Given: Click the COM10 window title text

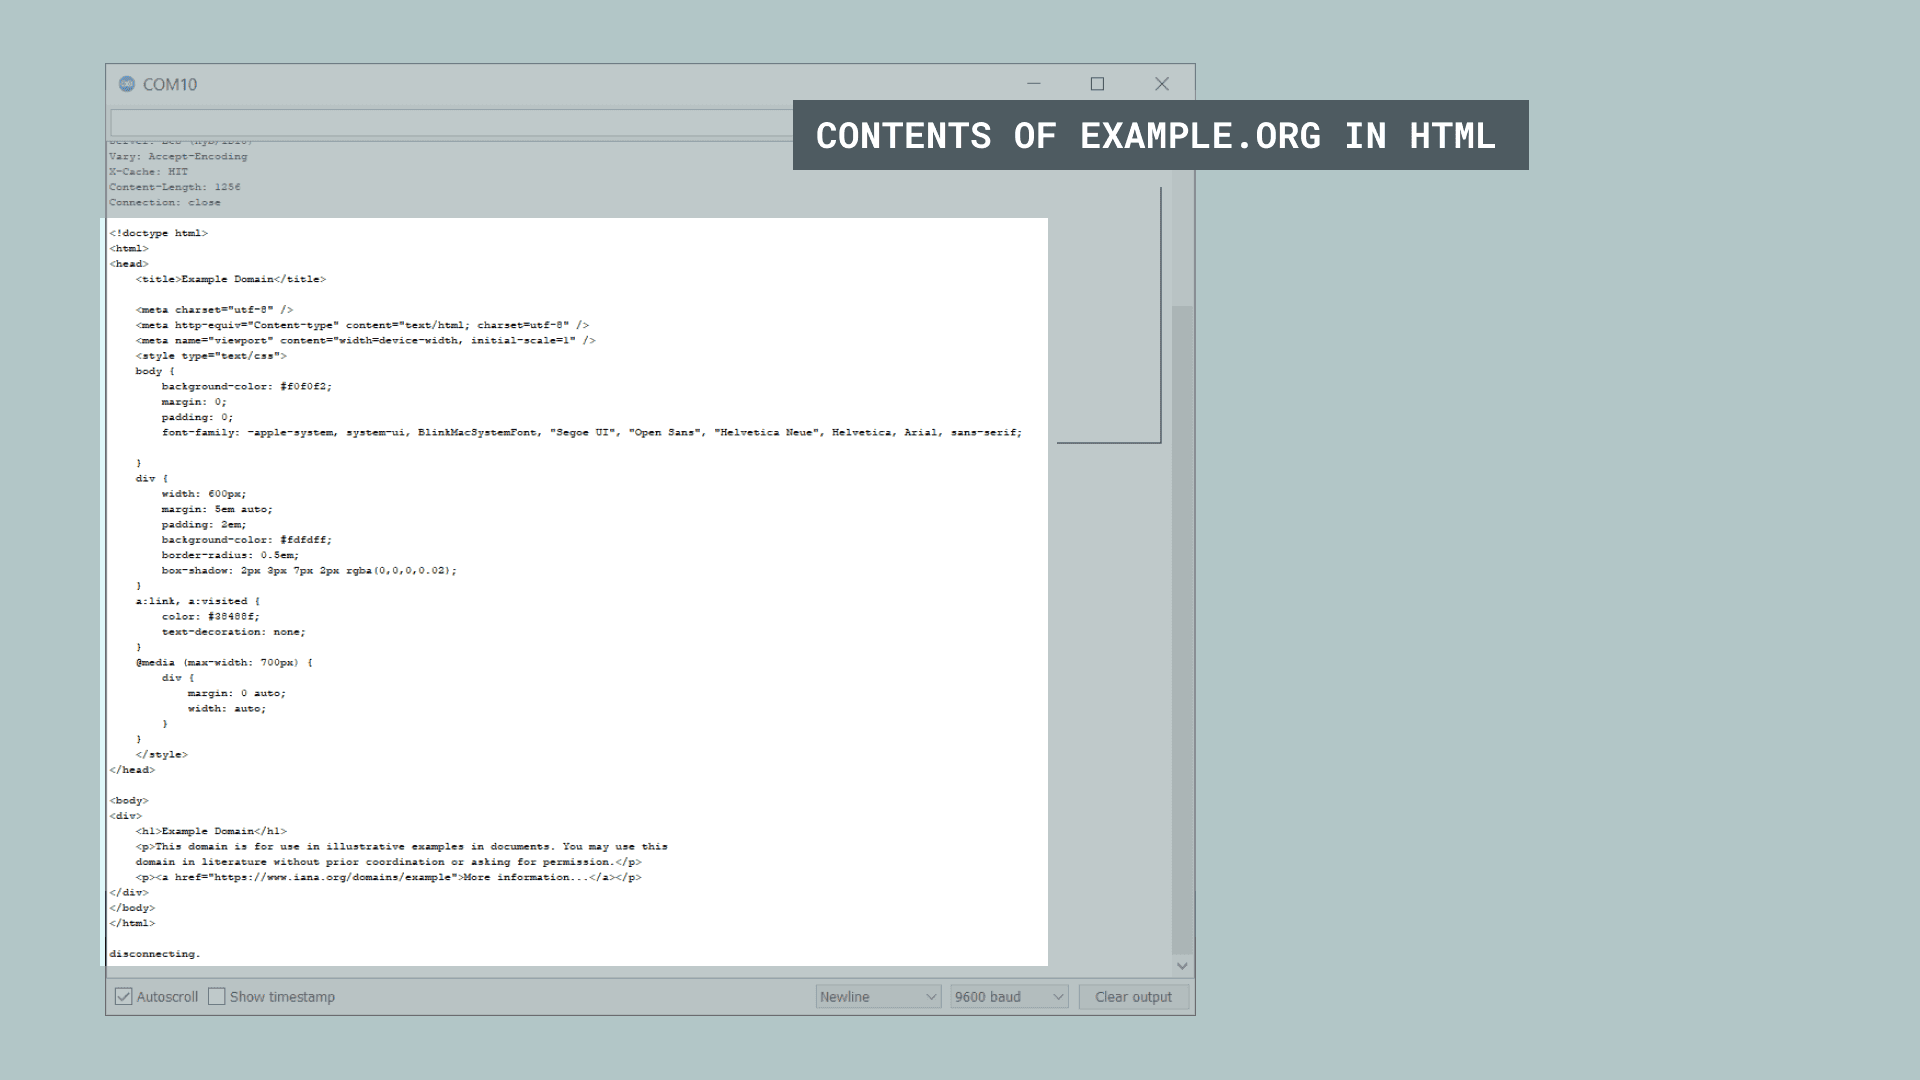Looking at the screenshot, I should 170,85.
